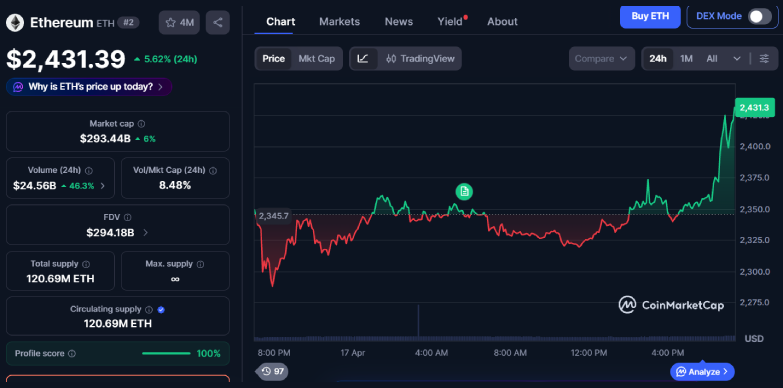
Task: Switch to the Chart tab
Action: click(281, 21)
